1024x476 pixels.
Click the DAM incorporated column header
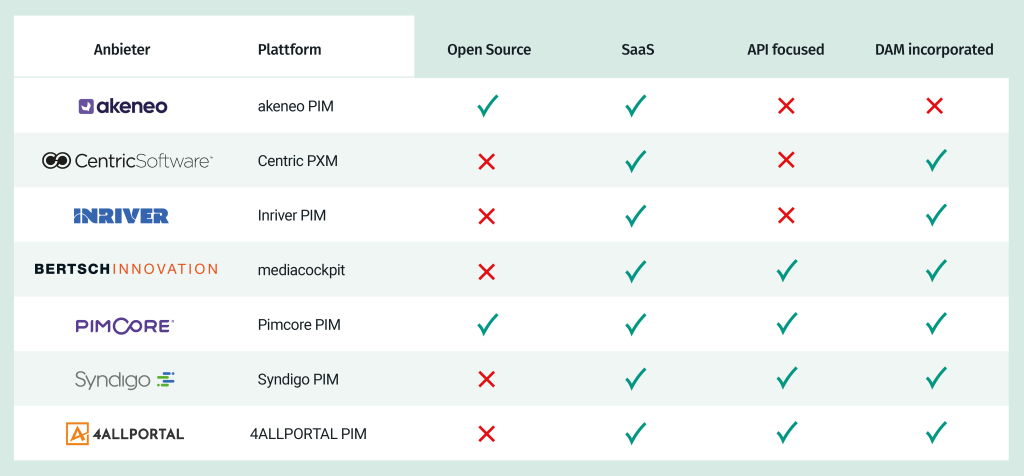(x=935, y=50)
